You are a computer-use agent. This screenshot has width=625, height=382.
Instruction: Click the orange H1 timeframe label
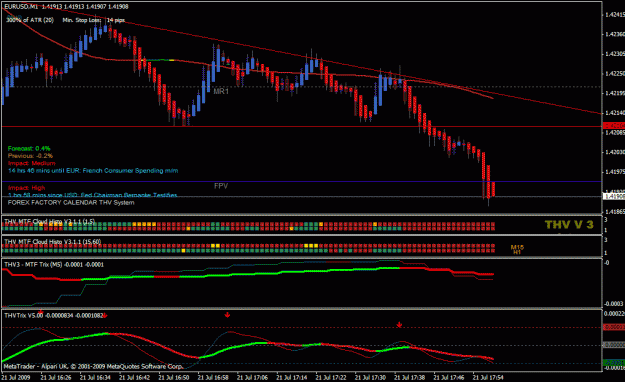[517, 252]
